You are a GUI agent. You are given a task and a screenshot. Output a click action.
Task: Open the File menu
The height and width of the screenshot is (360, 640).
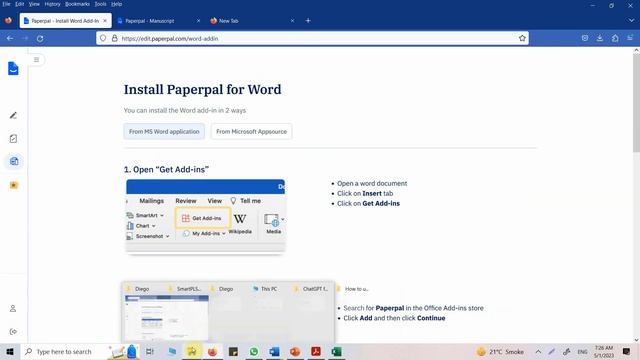tap(6, 4)
